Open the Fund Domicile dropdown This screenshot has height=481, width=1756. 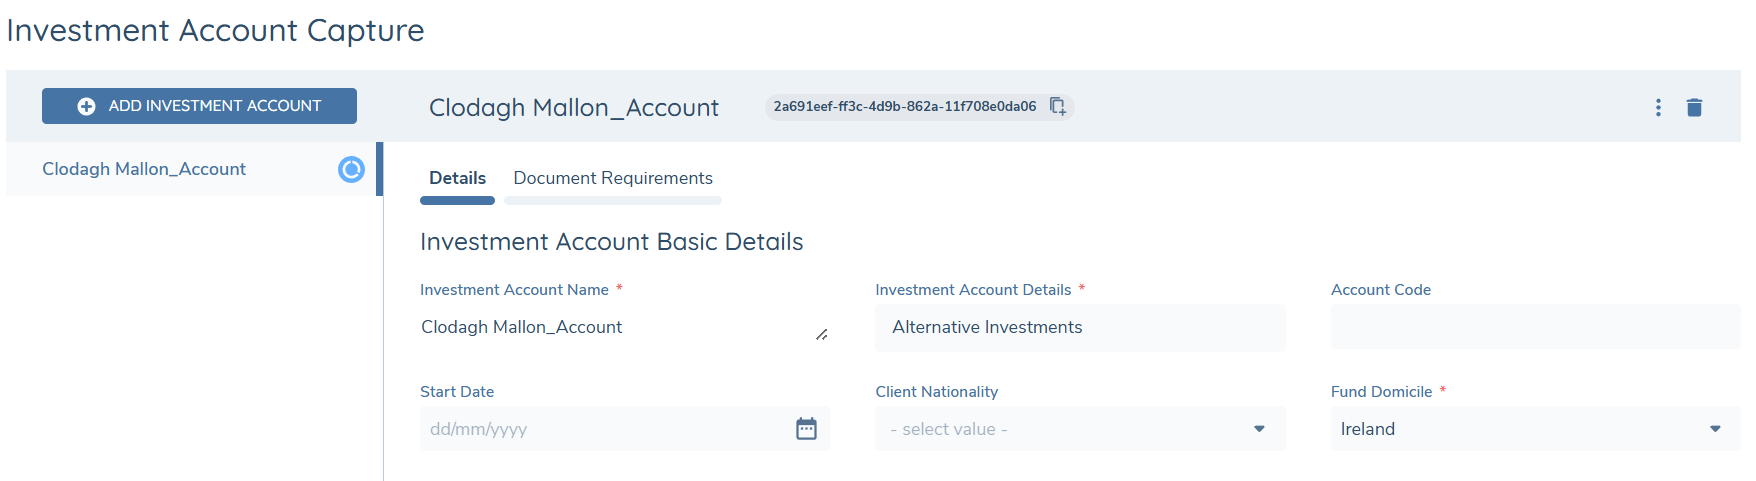point(1535,429)
